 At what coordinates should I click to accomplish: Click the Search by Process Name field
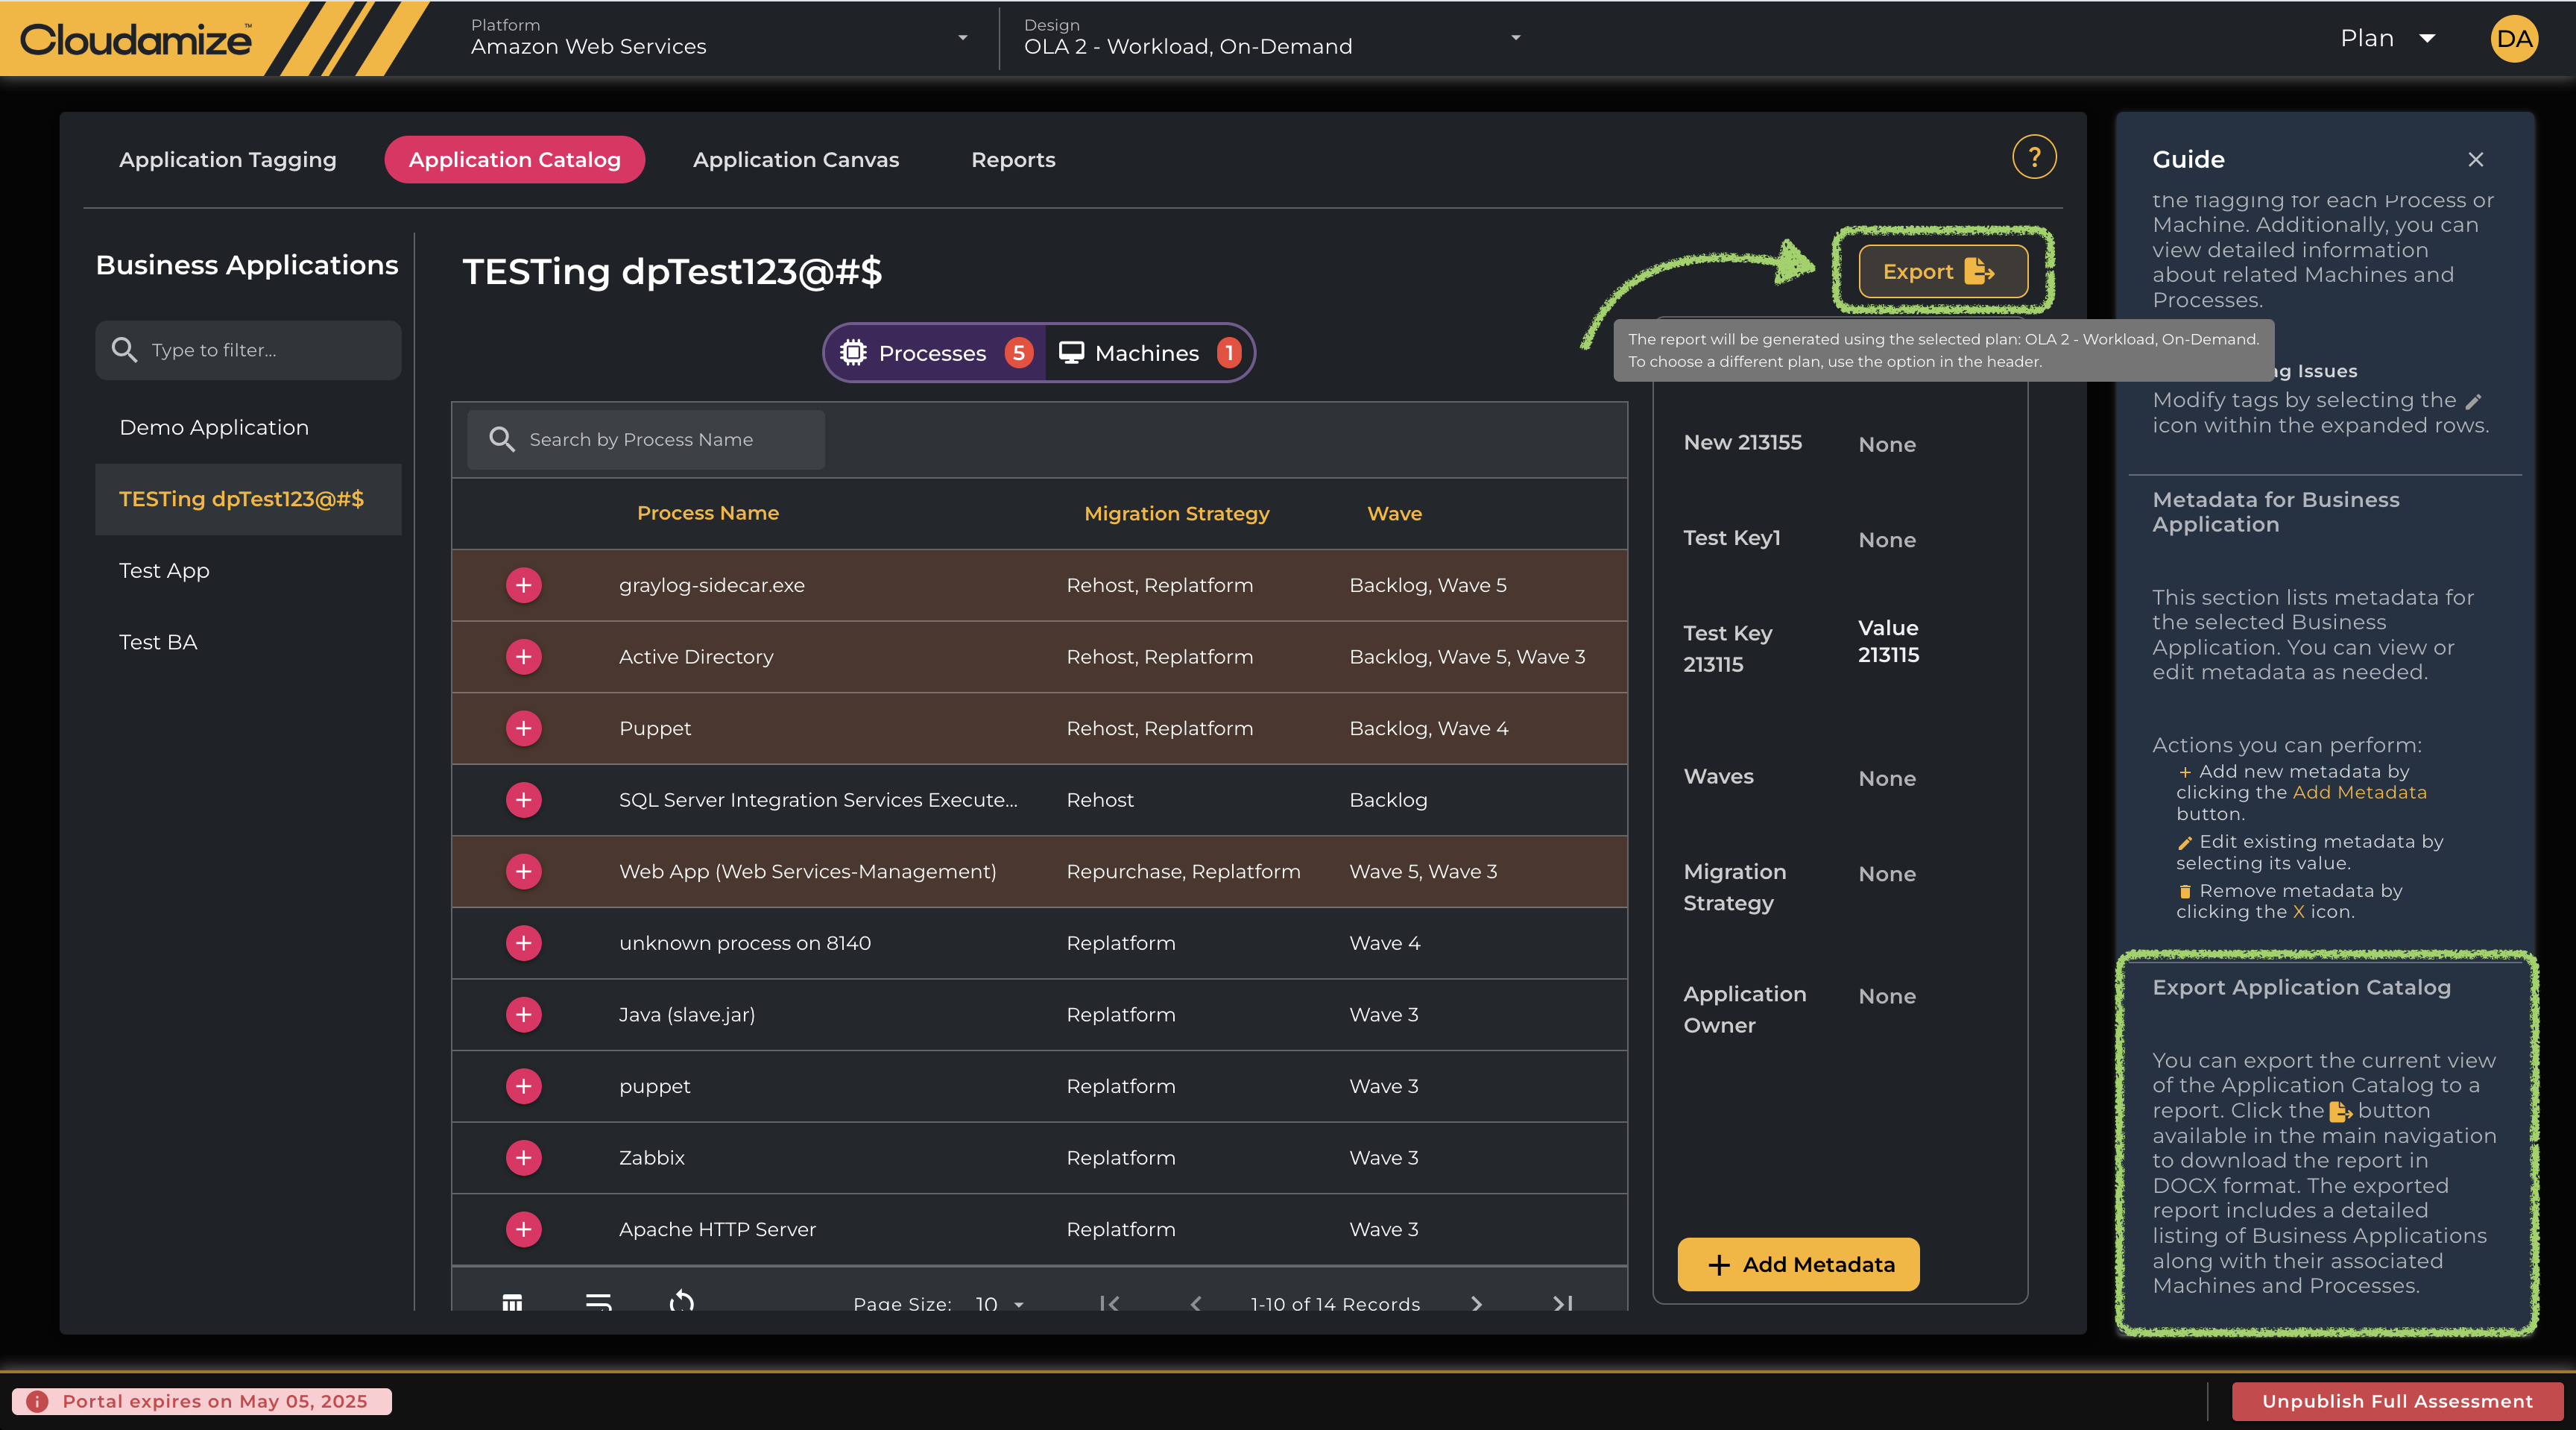point(660,440)
